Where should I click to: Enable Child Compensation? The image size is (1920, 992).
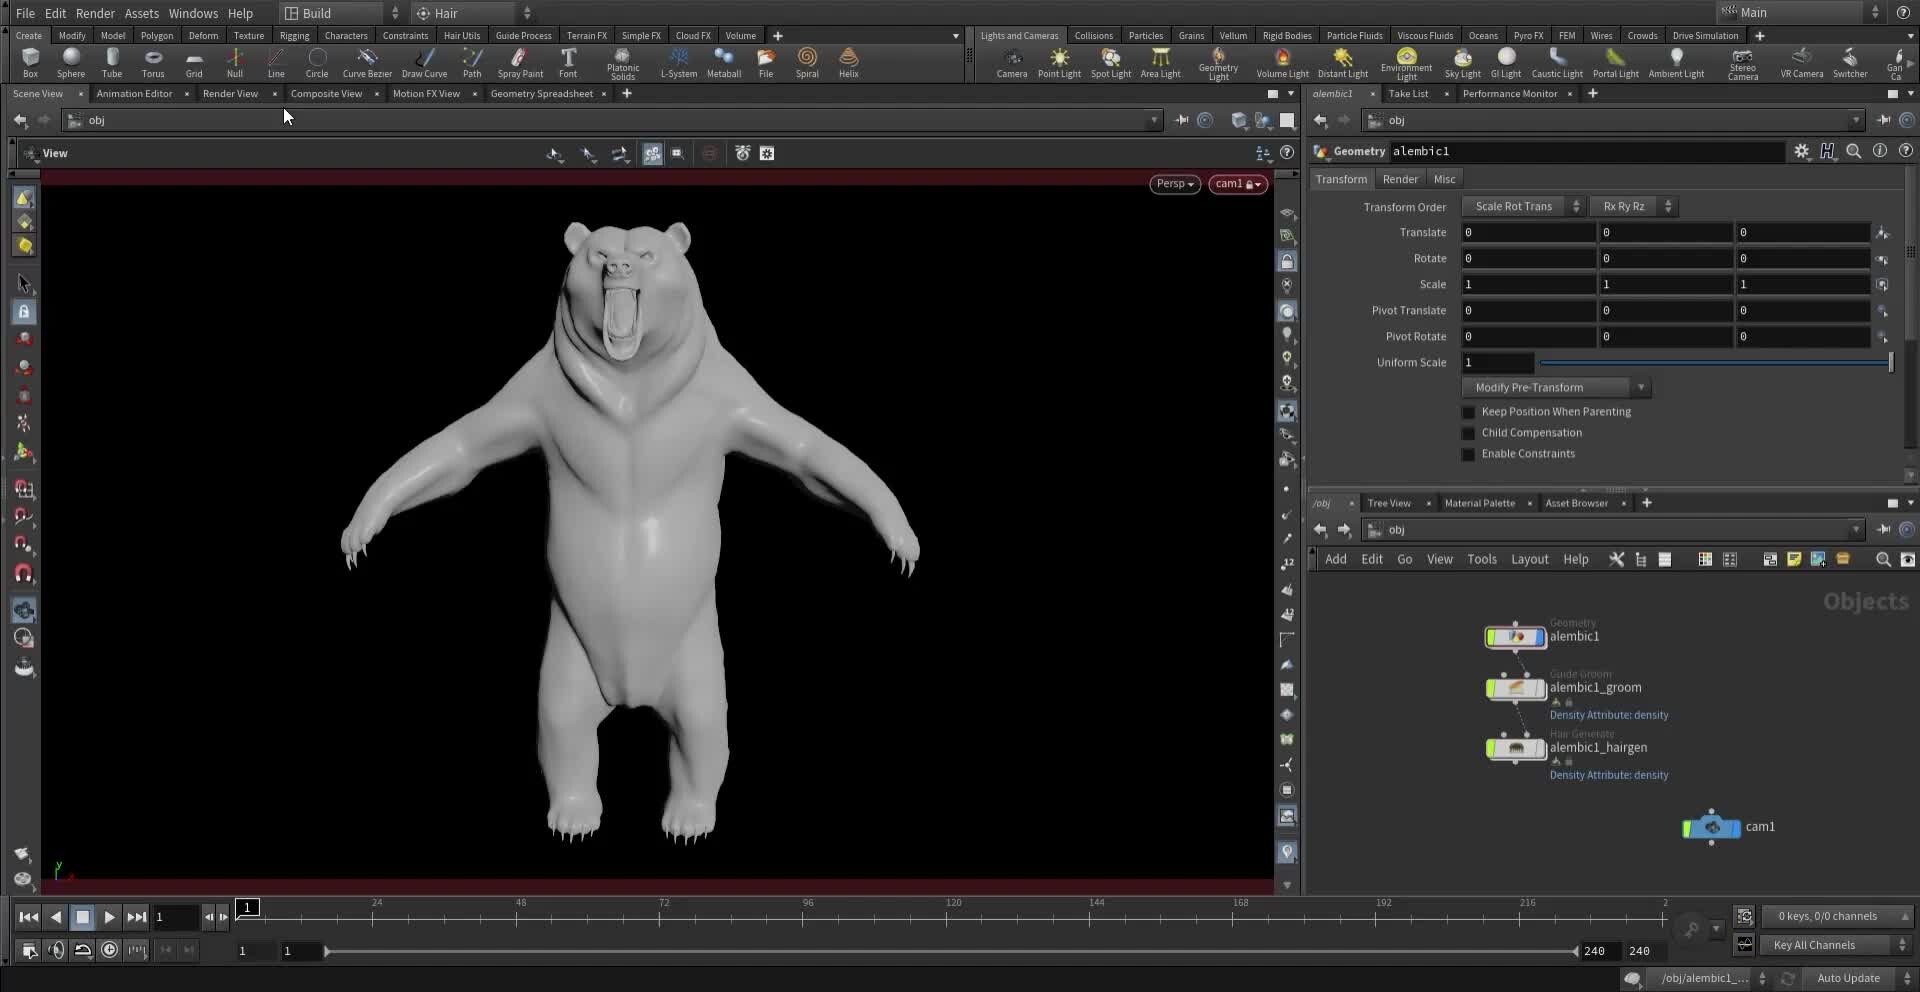click(1468, 433)
